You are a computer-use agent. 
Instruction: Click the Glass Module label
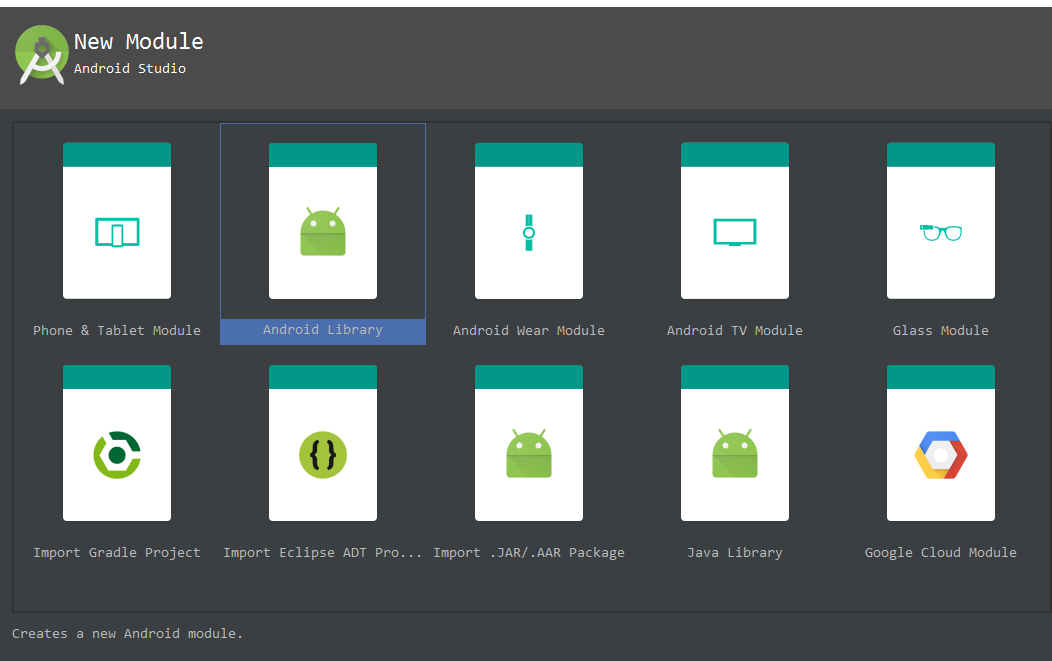[941, 330]
